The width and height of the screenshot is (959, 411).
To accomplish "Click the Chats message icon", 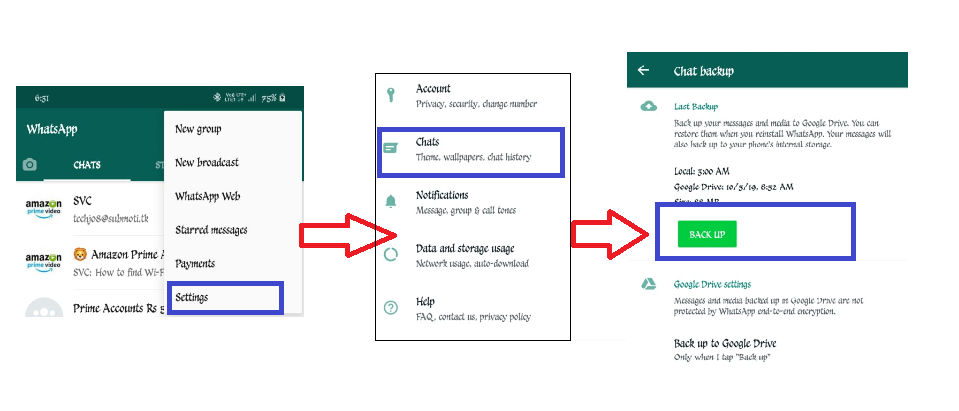I will point(390,149).
